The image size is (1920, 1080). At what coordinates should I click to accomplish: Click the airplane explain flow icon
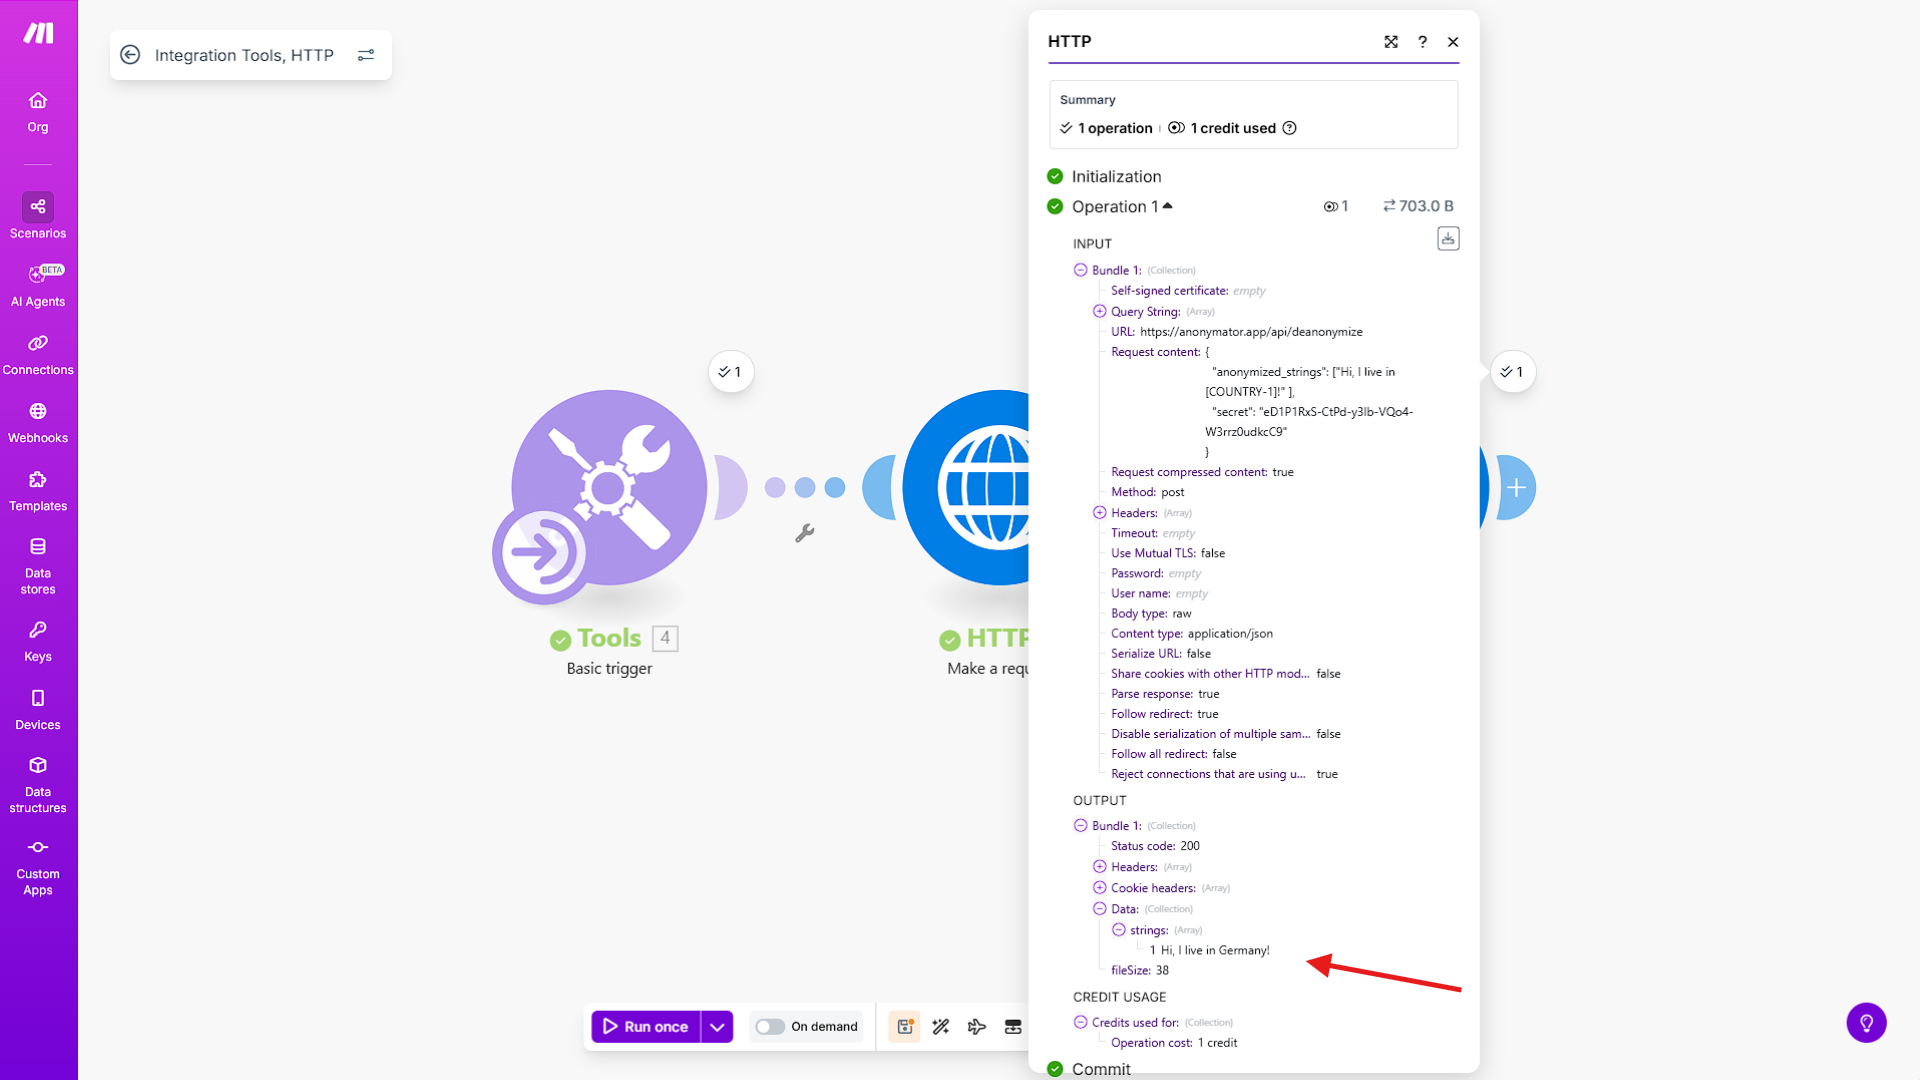tap(977, 1027)
